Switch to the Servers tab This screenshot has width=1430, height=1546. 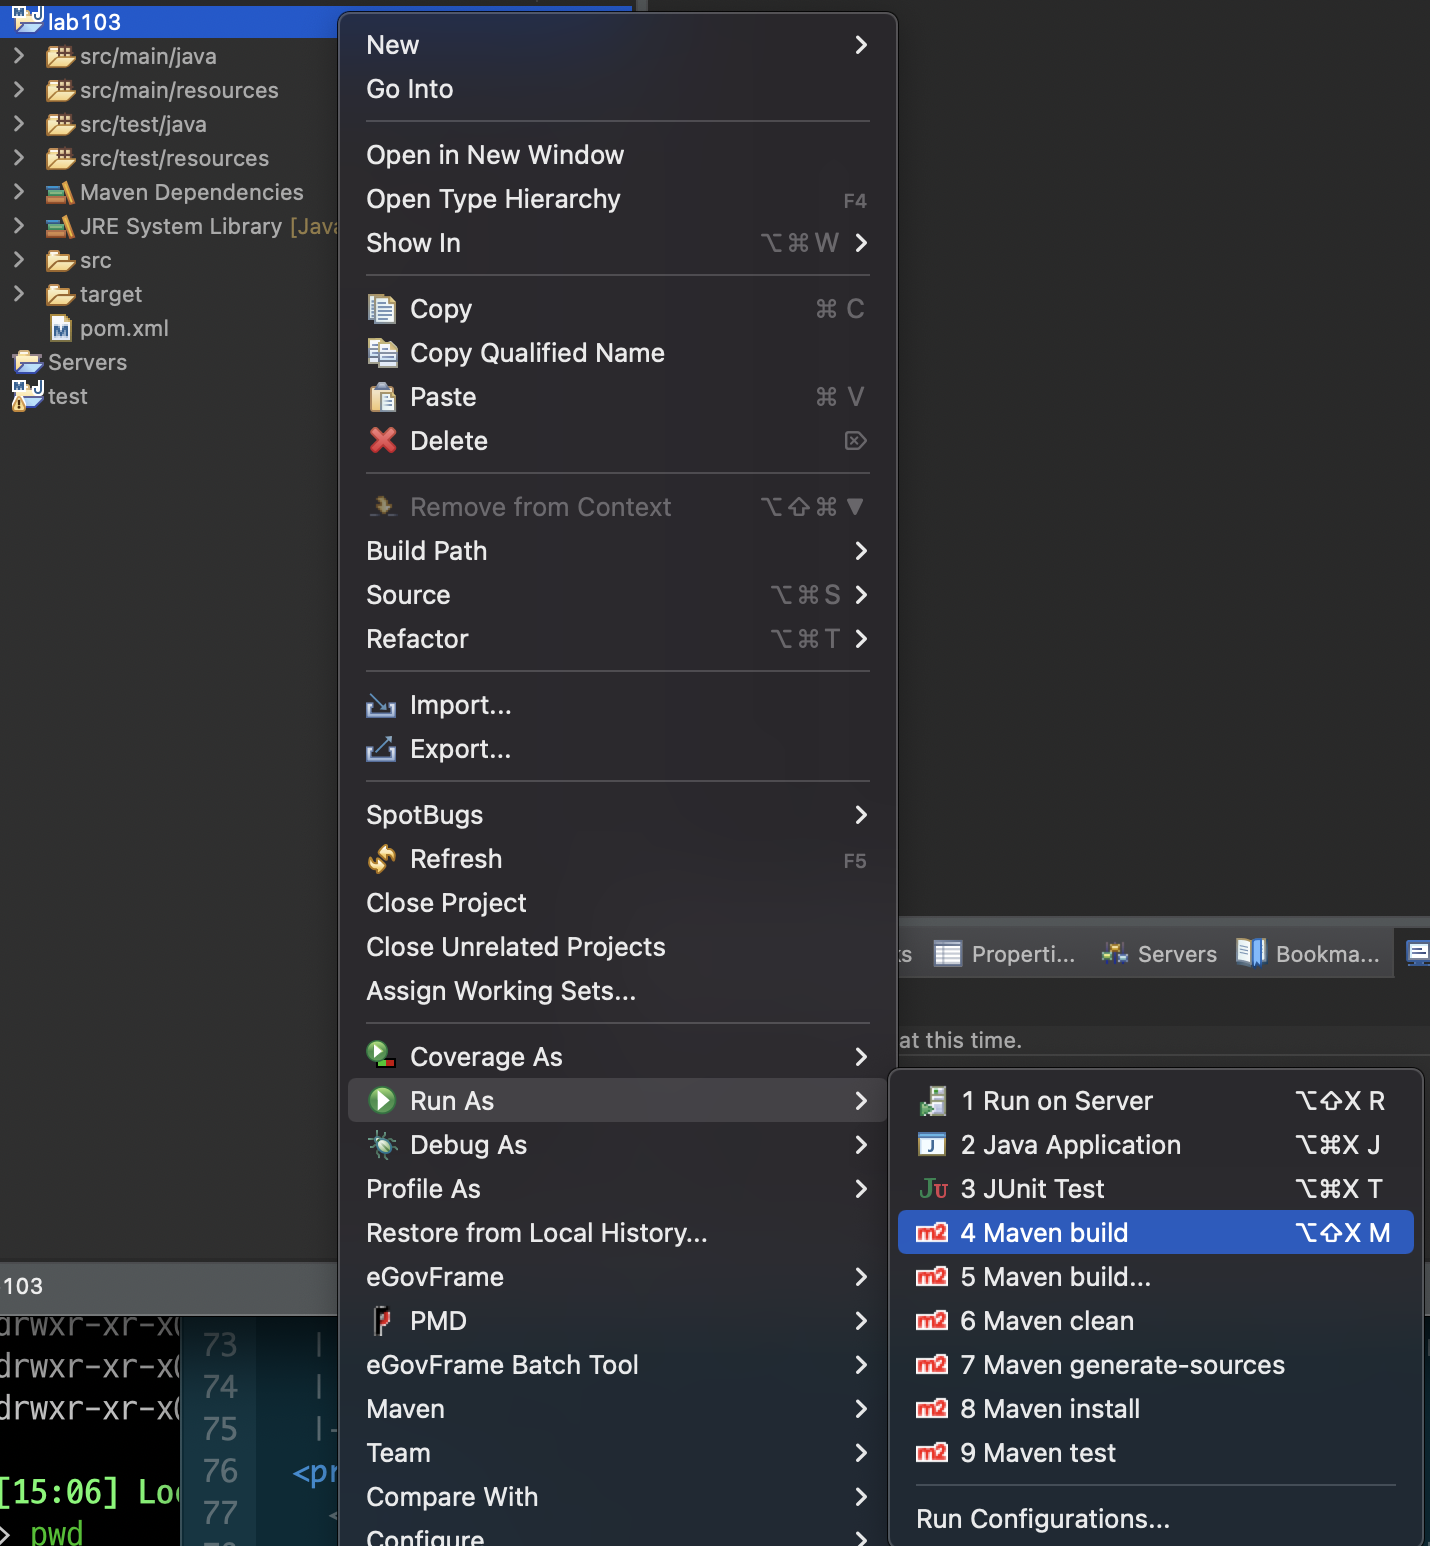[1159, 954]
